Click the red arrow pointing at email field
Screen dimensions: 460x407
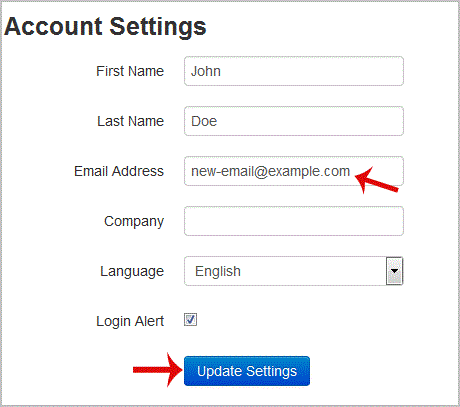[x=377, y=180]
